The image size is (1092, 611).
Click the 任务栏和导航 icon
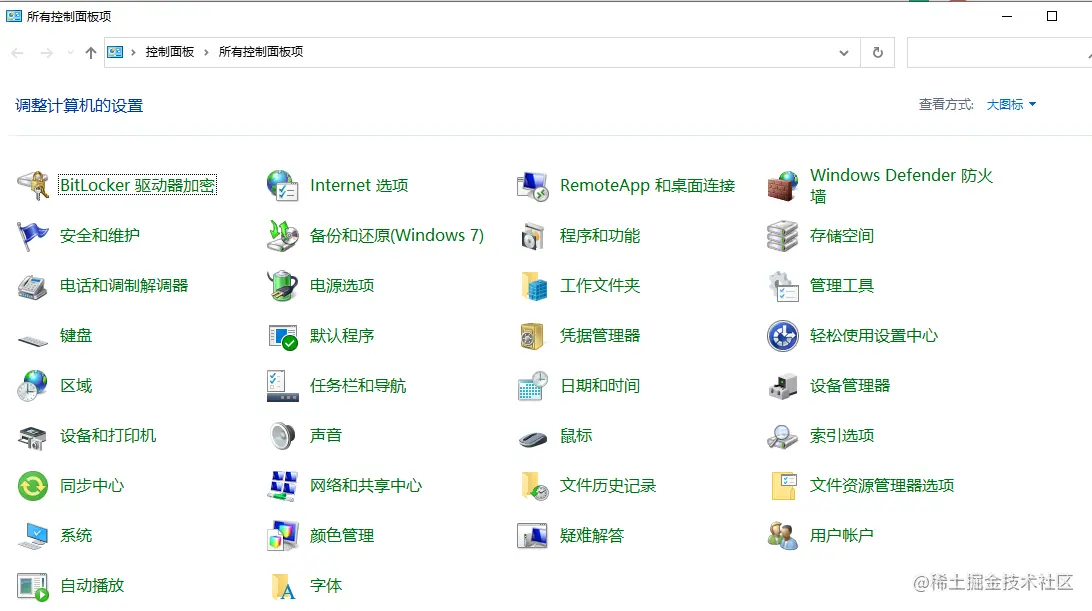click(x=283, y=386)
